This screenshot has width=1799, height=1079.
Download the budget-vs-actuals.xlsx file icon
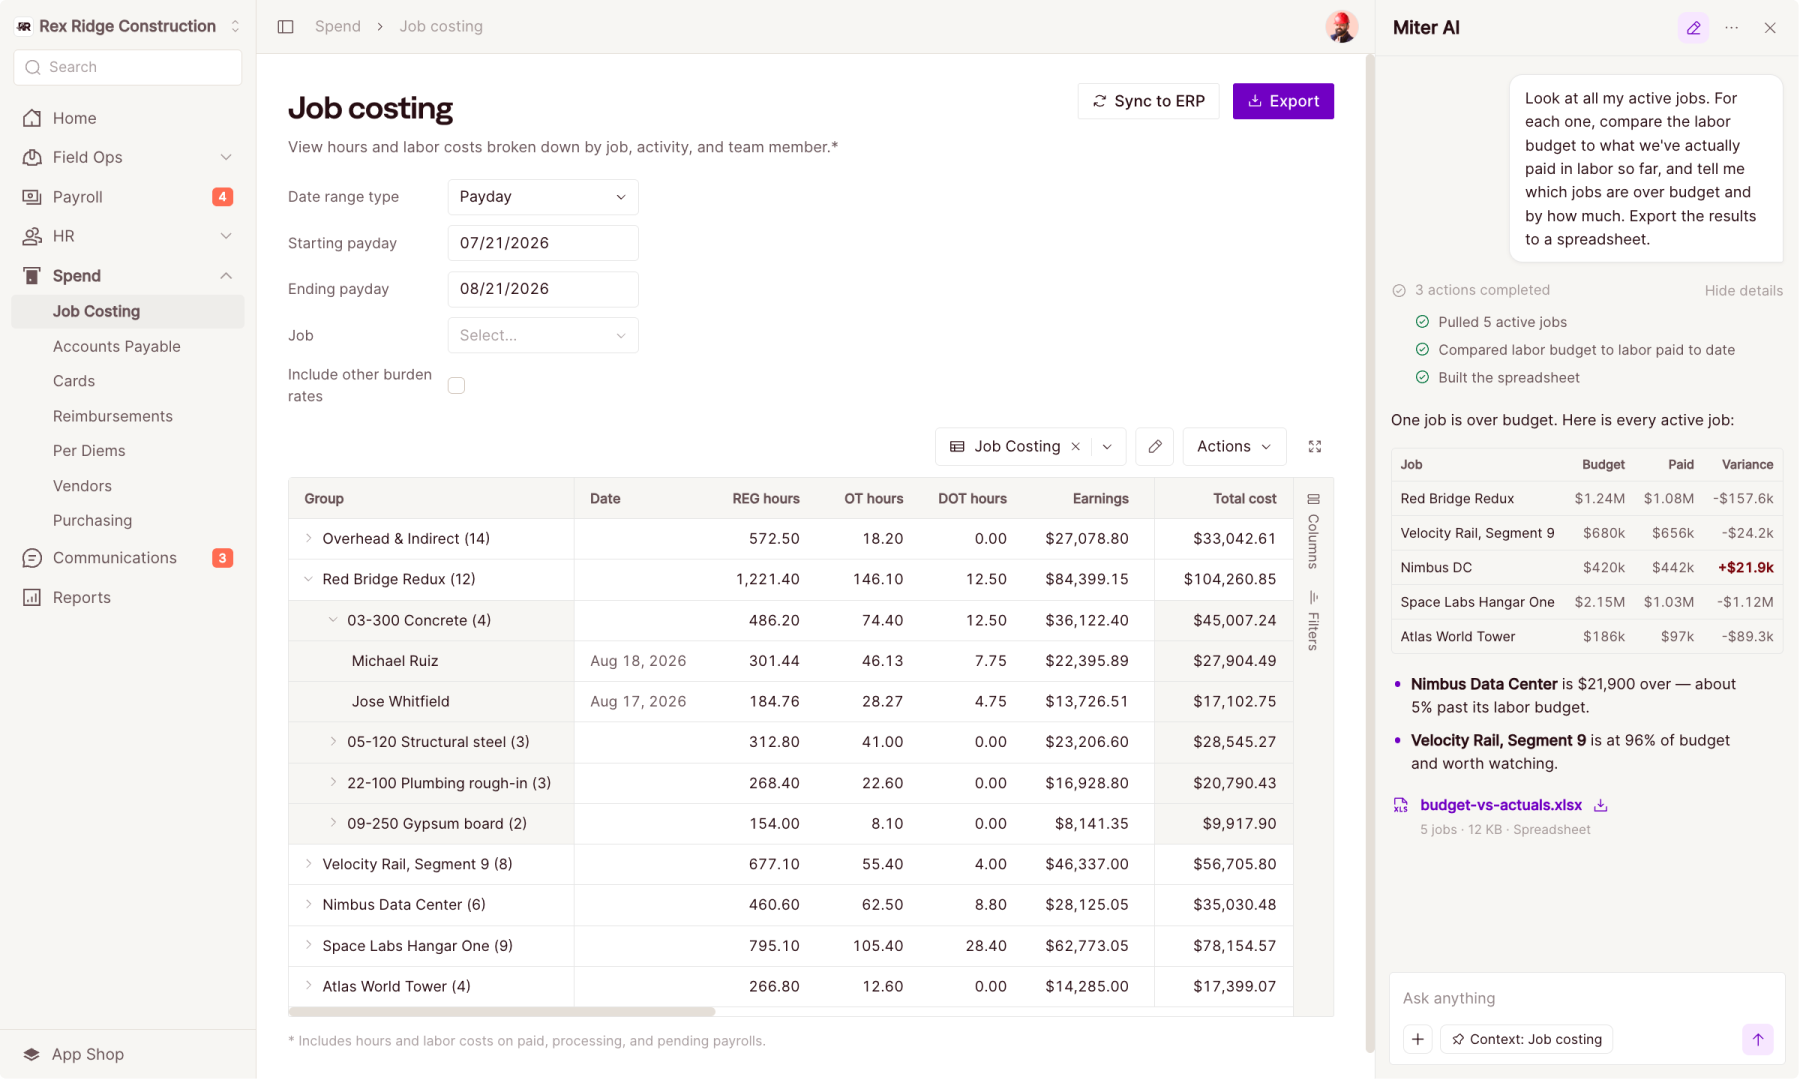[1600, 805]
